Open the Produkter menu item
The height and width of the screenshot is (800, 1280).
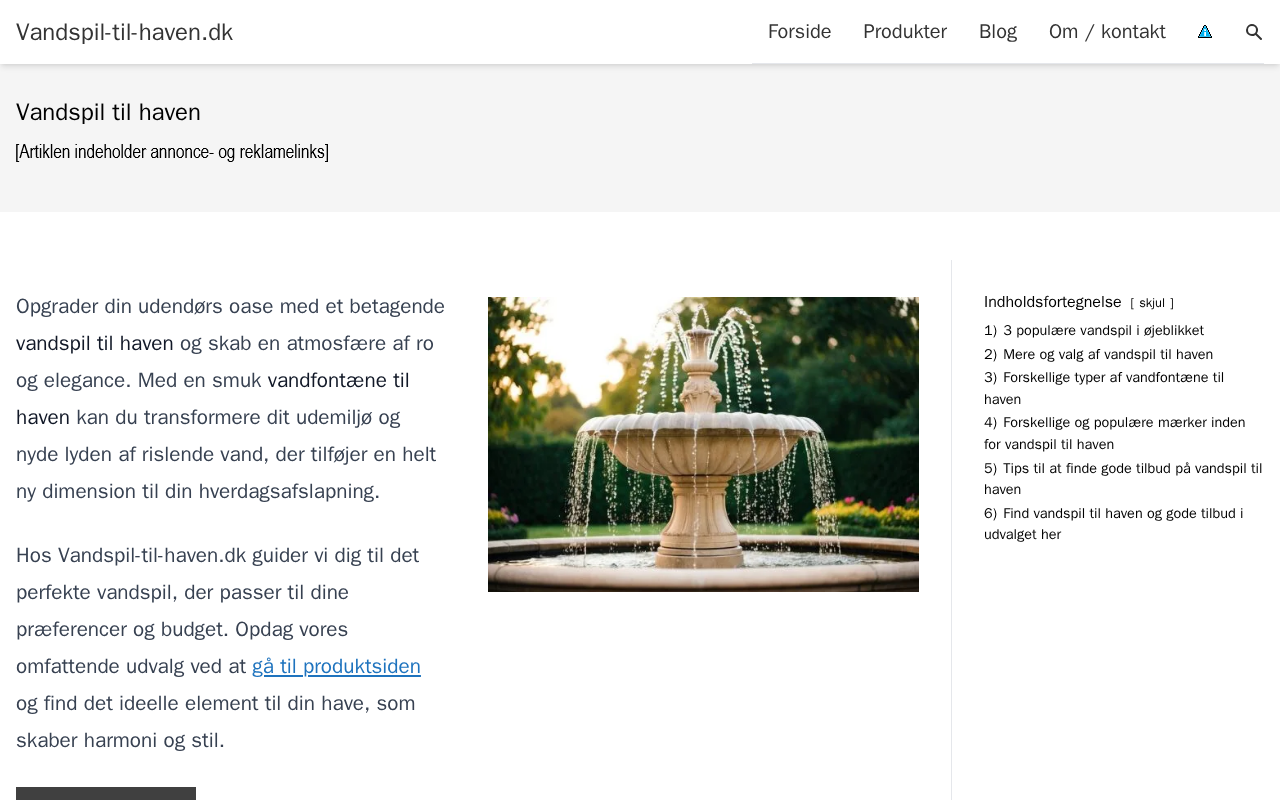pyautogui.click(x=905, y=32)
